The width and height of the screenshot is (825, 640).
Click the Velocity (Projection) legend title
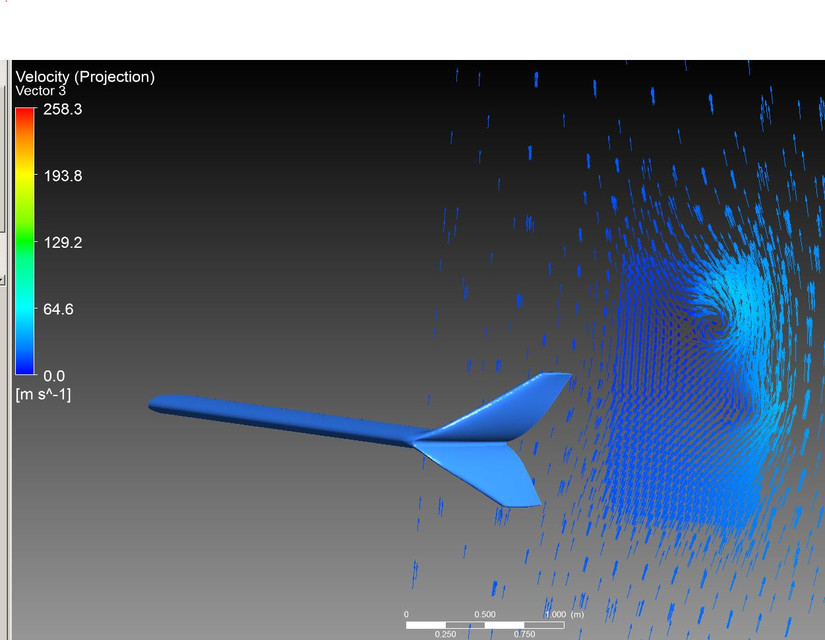coord(86,74)
